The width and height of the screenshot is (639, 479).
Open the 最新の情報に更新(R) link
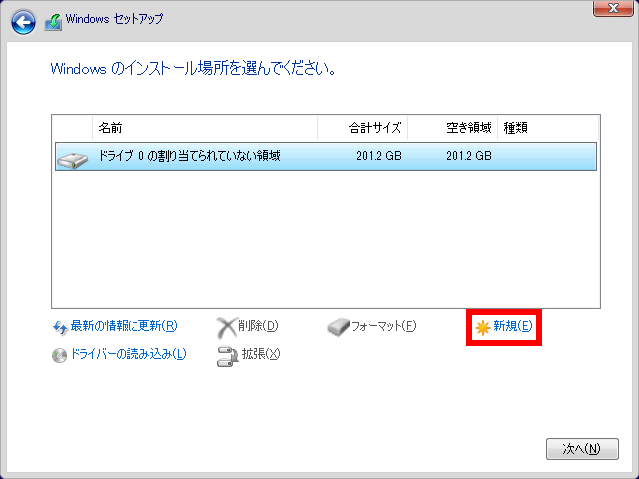click(124, 326)
